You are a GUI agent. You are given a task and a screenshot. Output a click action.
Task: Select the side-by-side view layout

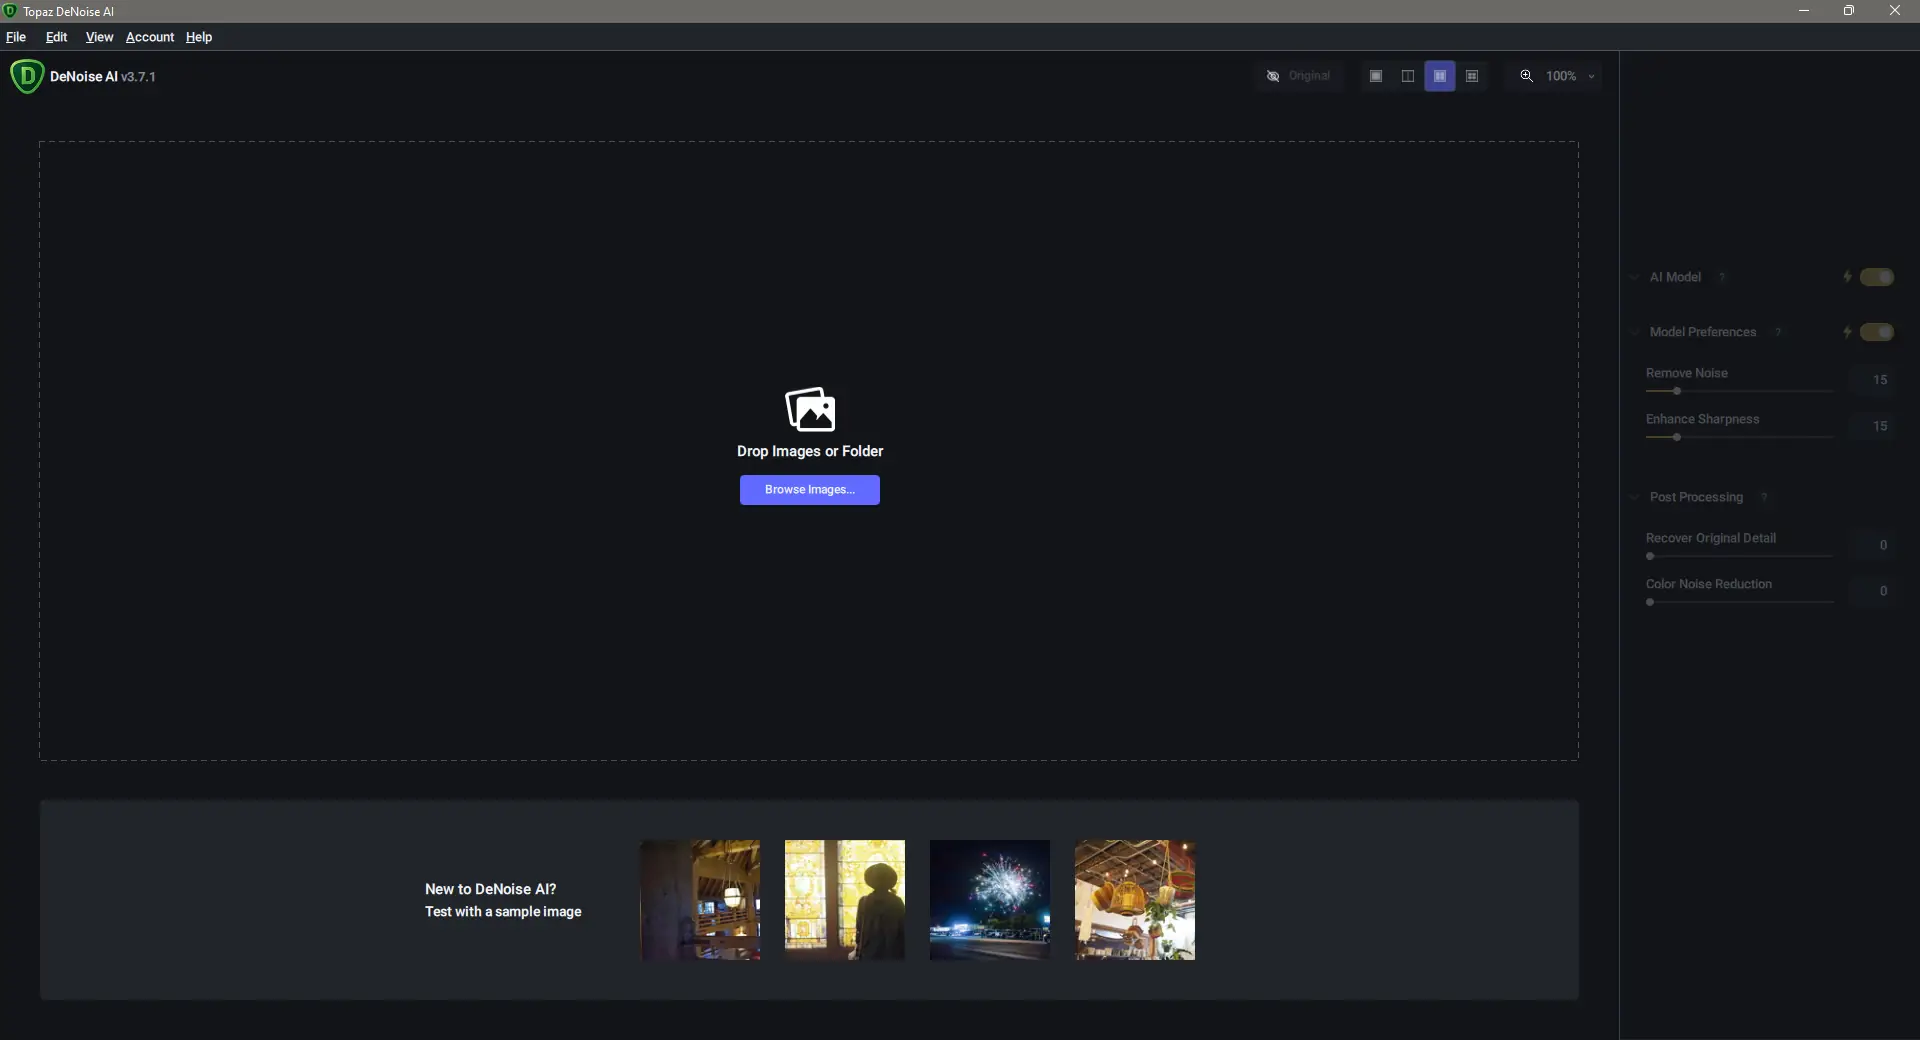pyautogui.click(x=1440, y=76)
